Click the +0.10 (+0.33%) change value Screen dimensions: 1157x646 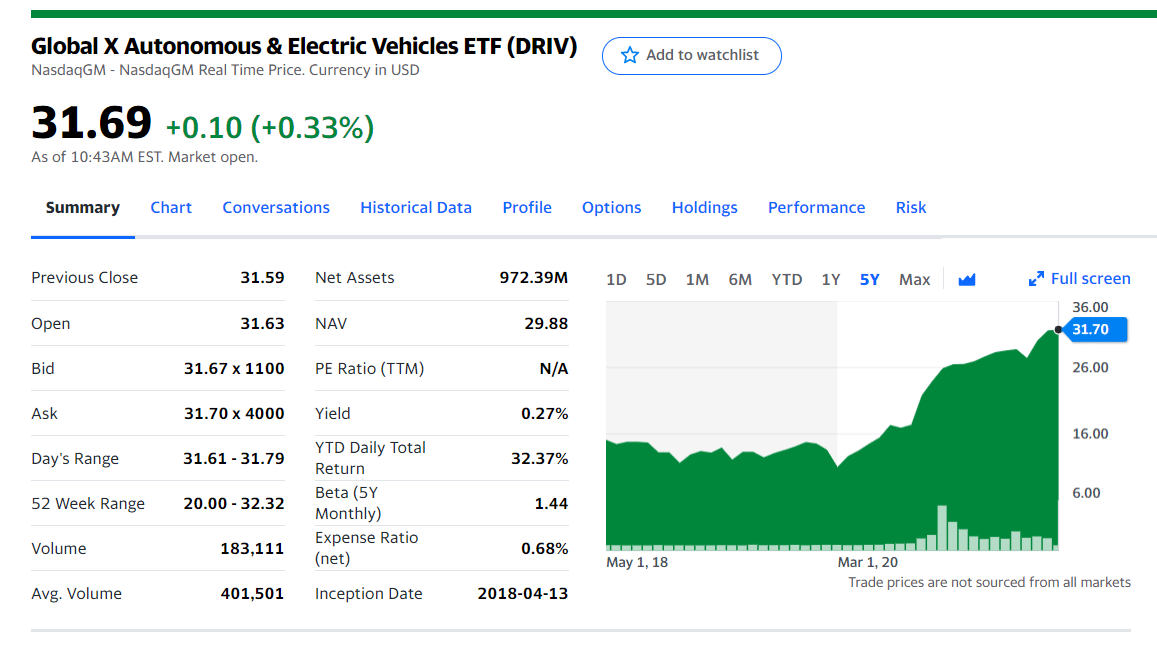point(270,128)
